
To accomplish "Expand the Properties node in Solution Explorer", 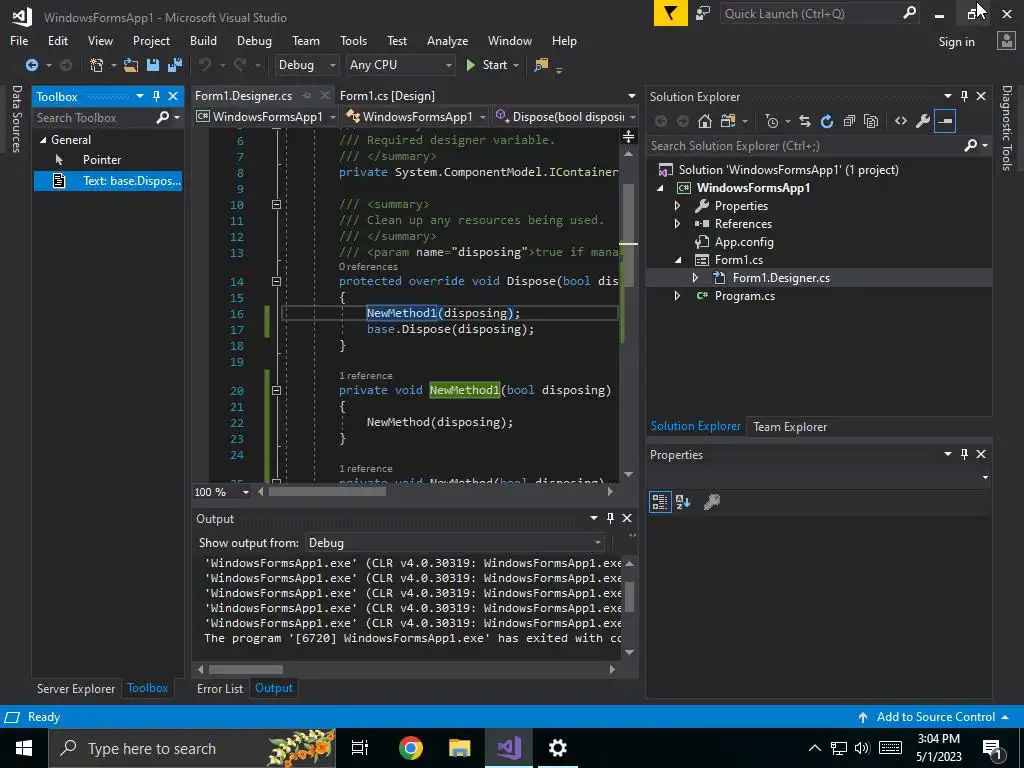I will [x=677, y=206].
